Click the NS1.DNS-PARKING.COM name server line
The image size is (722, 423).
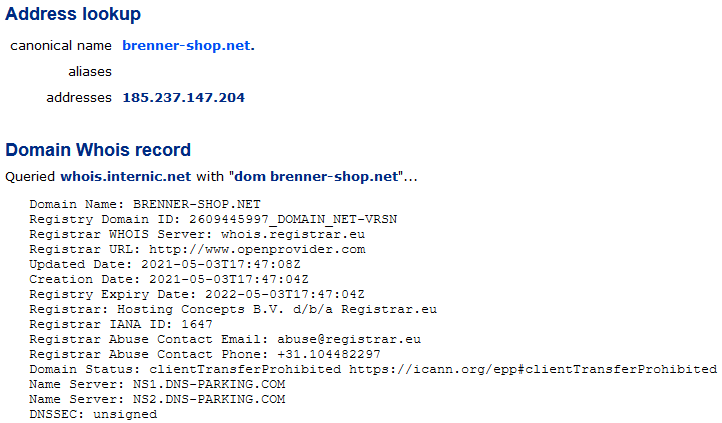click(x=157, y=384)
